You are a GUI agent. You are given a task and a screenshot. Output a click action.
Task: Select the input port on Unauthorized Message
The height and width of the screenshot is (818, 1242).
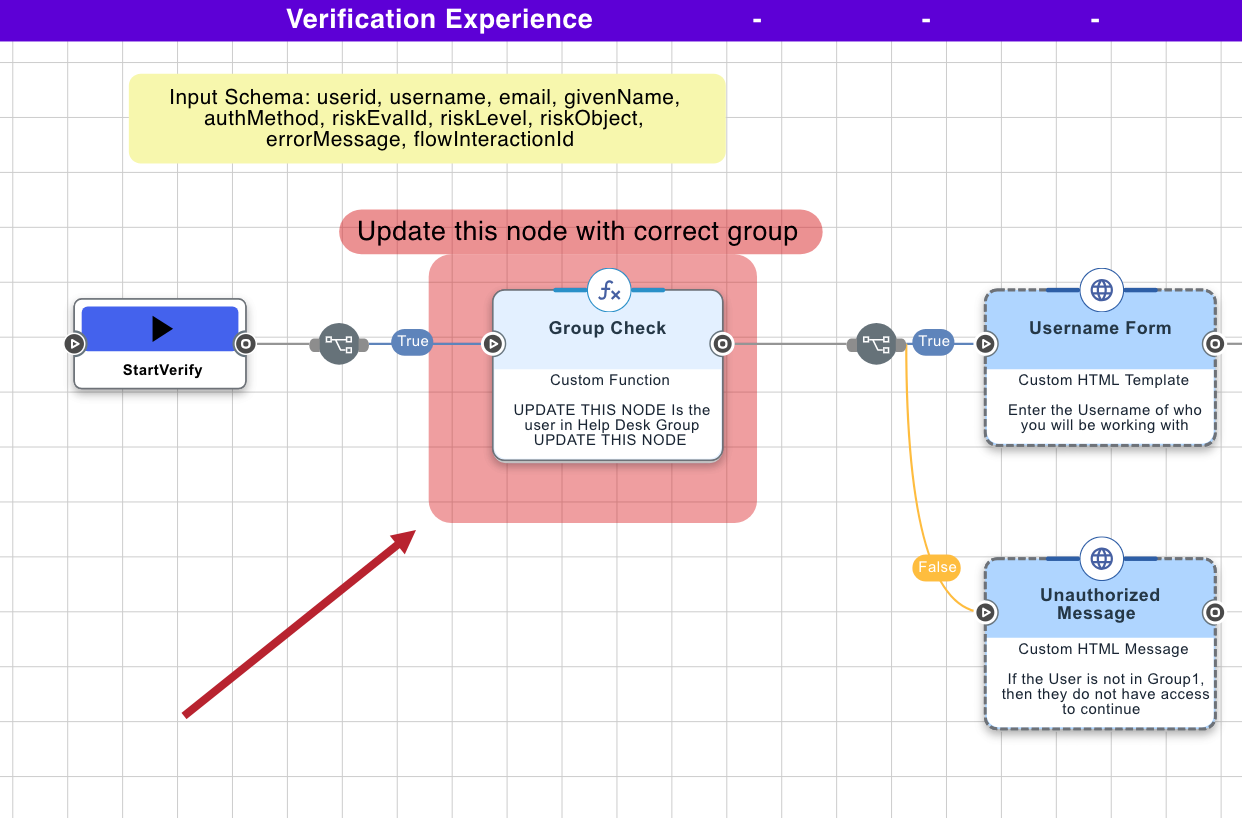(x=986, y=613)
